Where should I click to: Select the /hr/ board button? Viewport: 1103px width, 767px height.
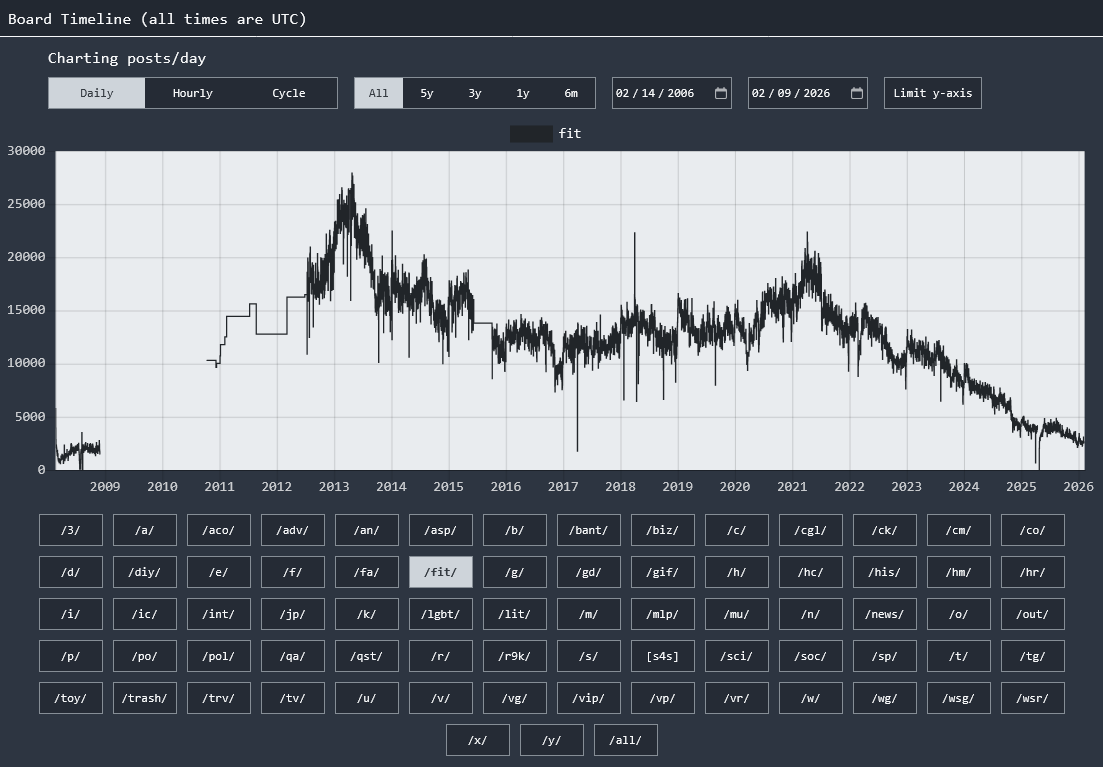(x=1033, y=572)
